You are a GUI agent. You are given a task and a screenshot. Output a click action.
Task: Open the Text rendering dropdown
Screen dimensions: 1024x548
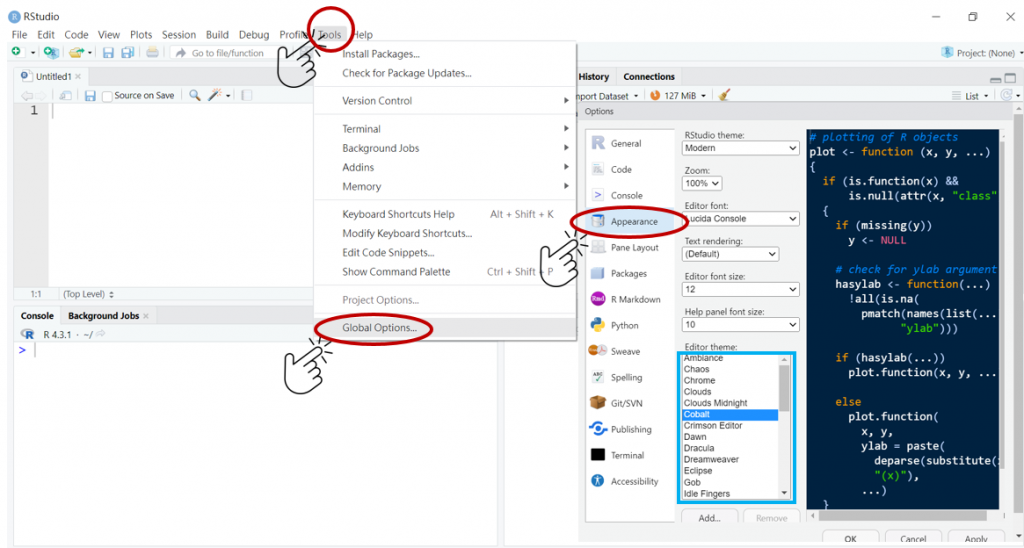730,254
